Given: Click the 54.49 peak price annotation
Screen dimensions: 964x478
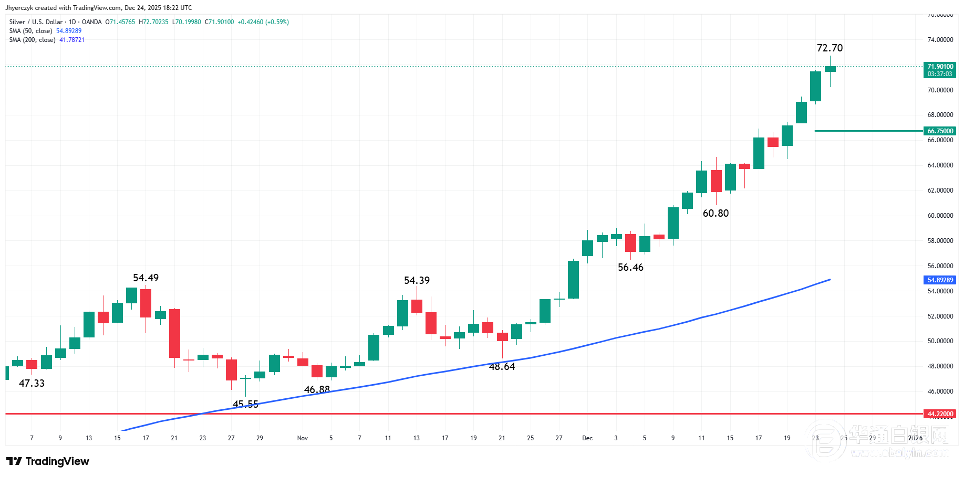Looking at the screenshot, I should pyautogui.click(x=147, y=277).
